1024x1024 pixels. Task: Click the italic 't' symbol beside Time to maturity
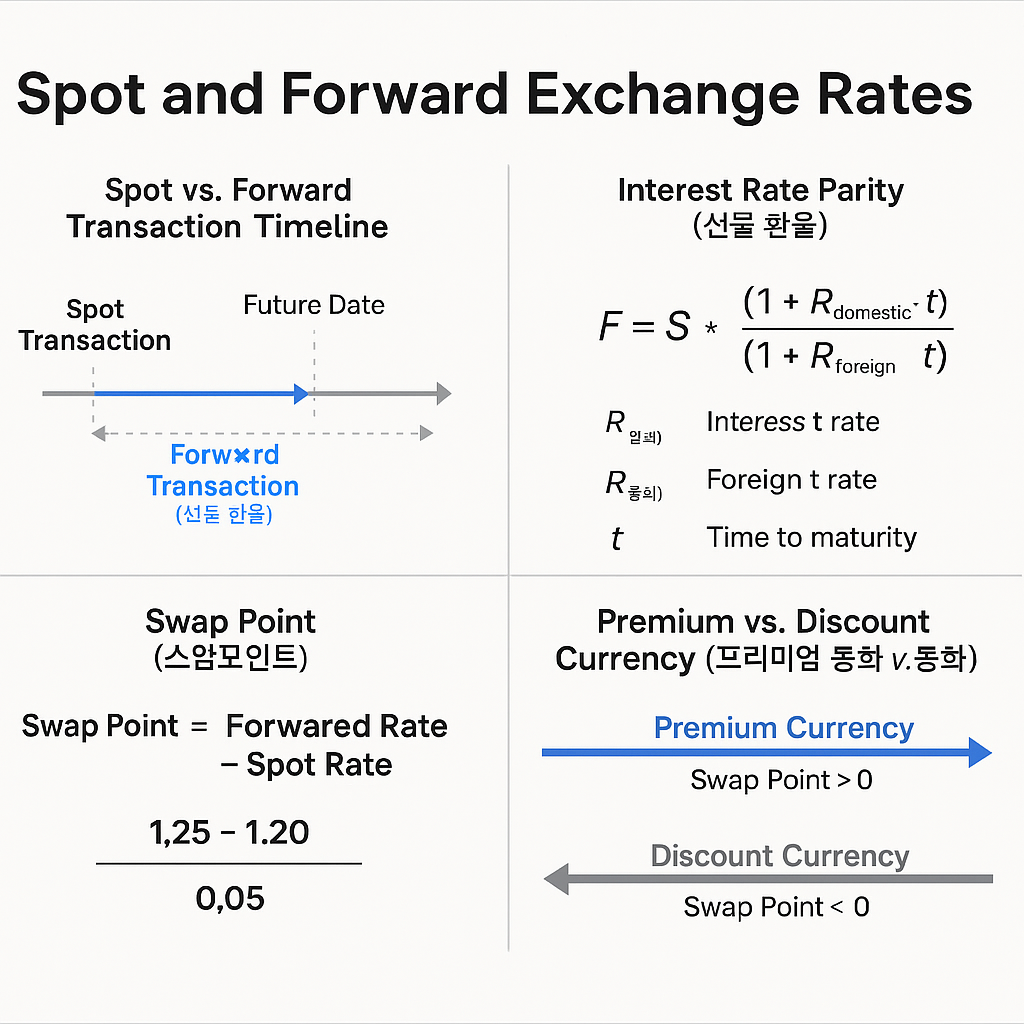617,540
